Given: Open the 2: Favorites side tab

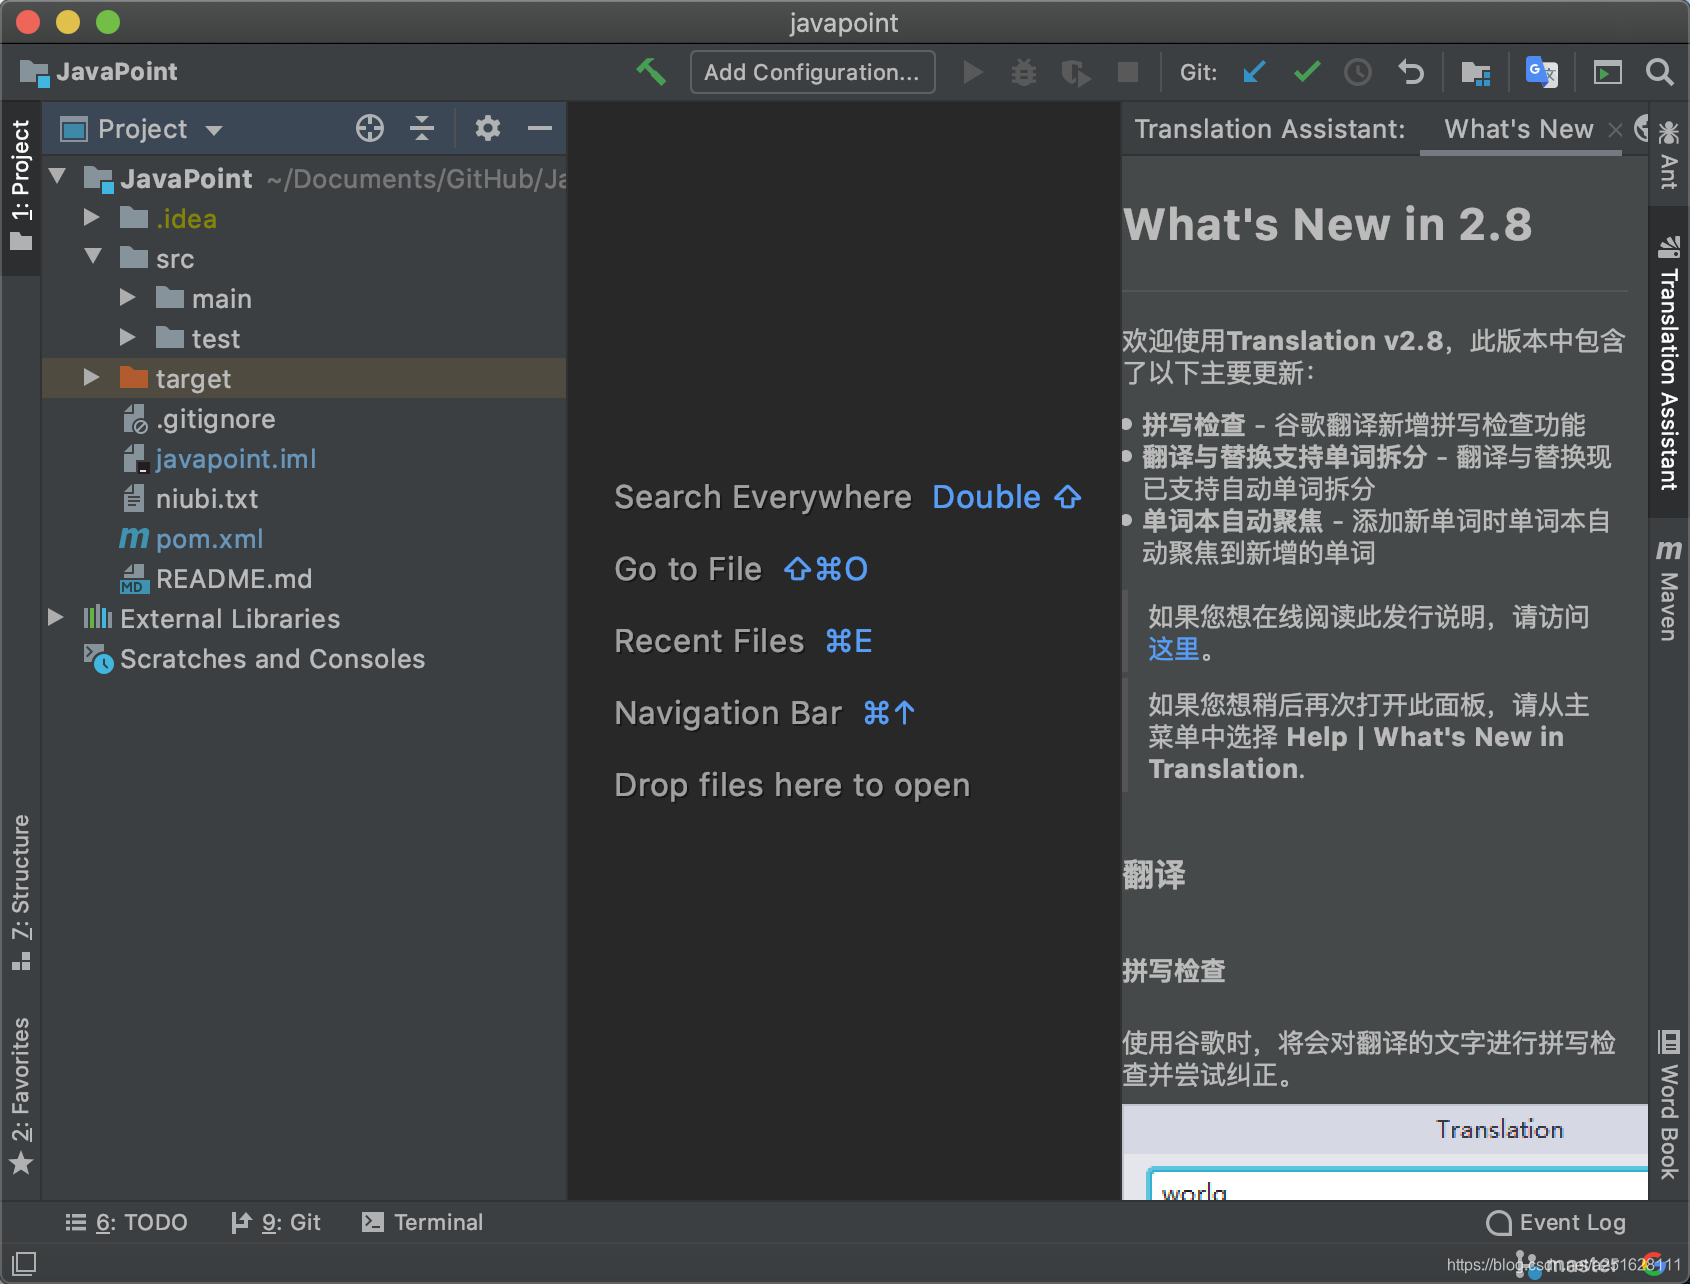Looking at the screenshot, I should click(x=21, y=1095).
